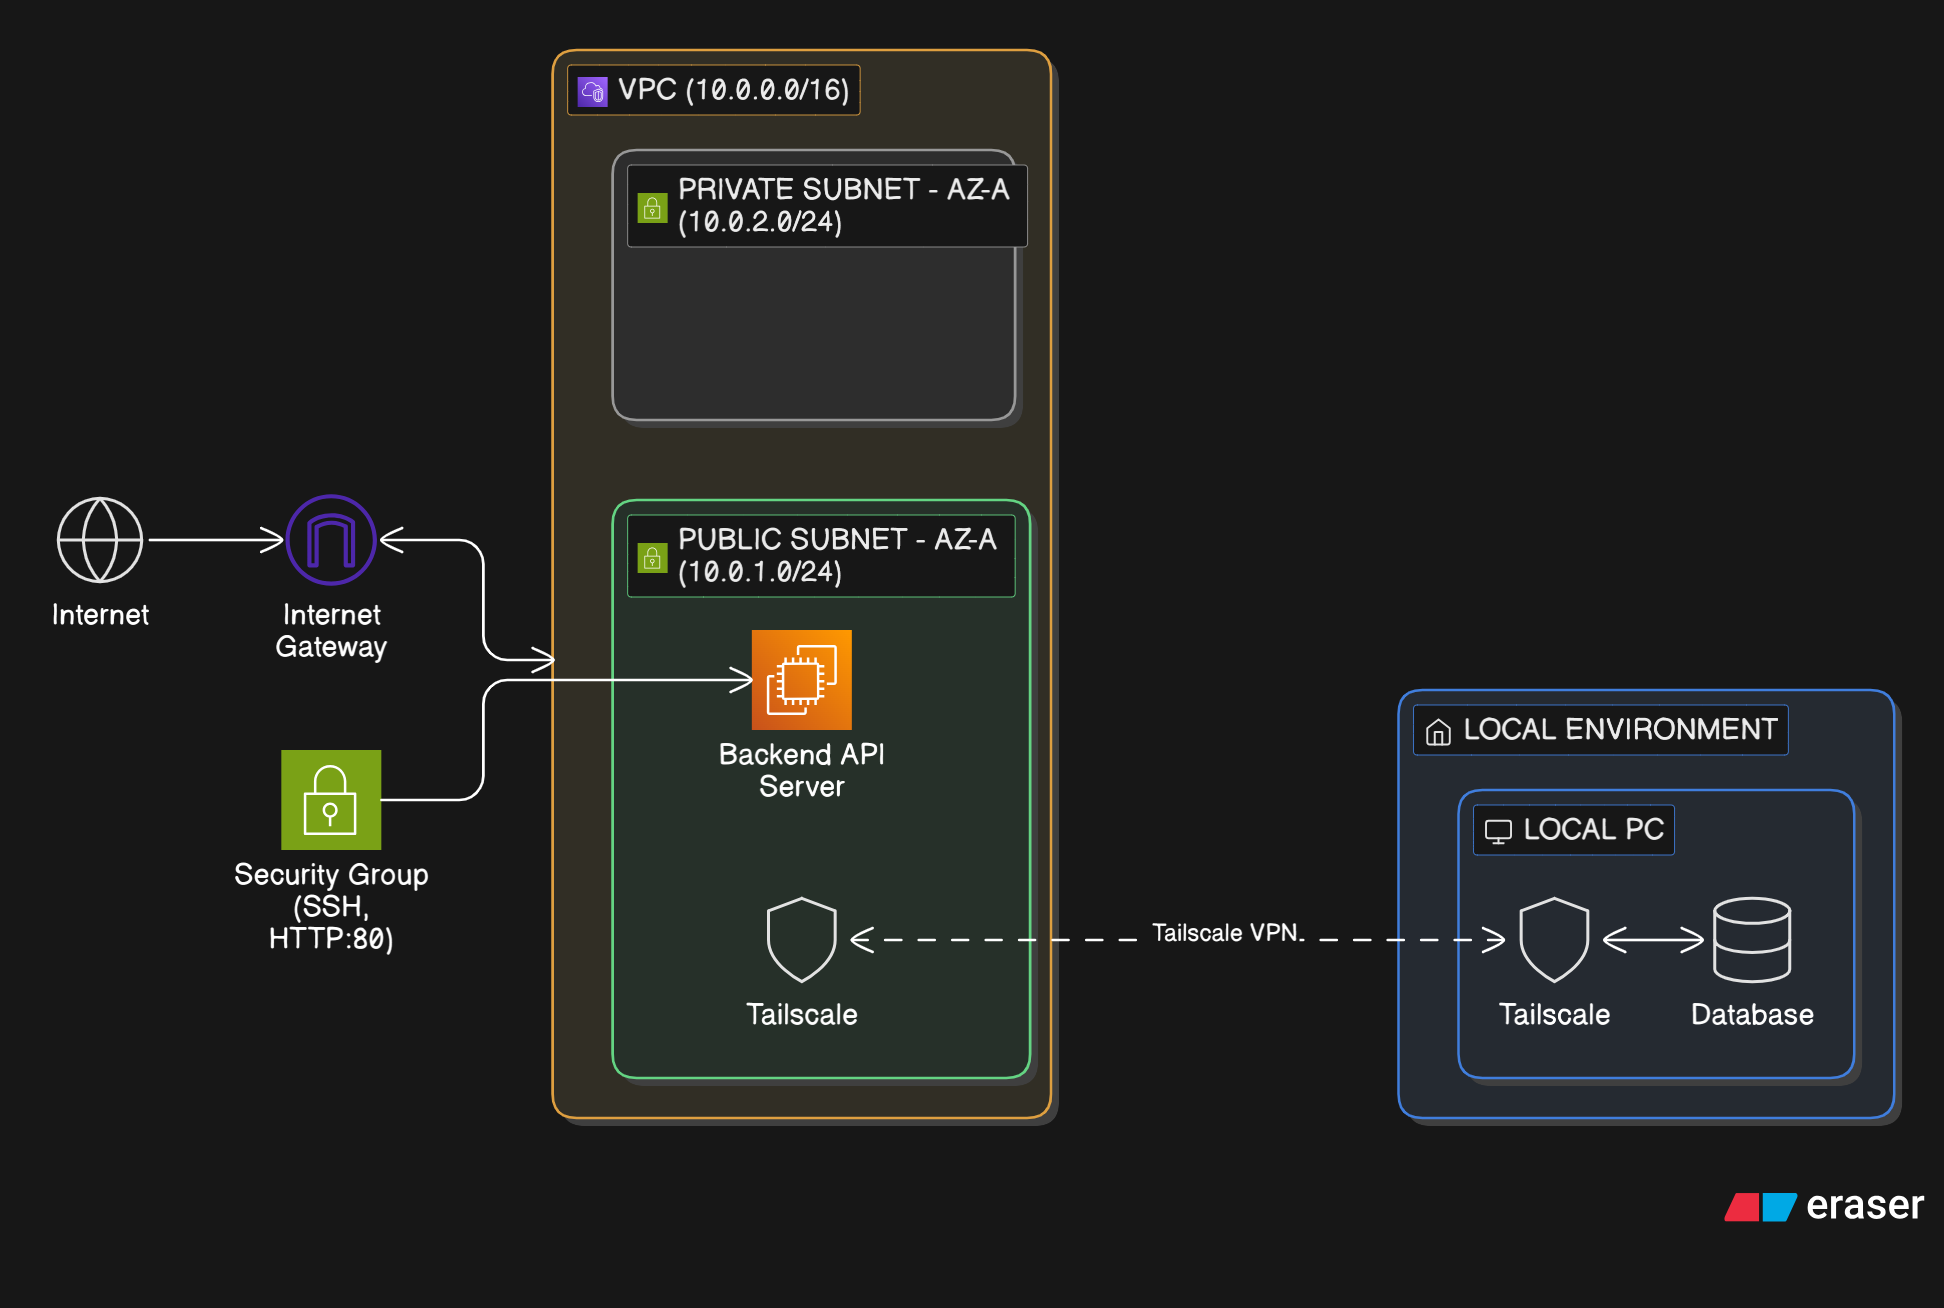The height and width of the screenshot is (1308, 1944).
Task: Click the Internet globe icon
Action: (x=100, y=540)
